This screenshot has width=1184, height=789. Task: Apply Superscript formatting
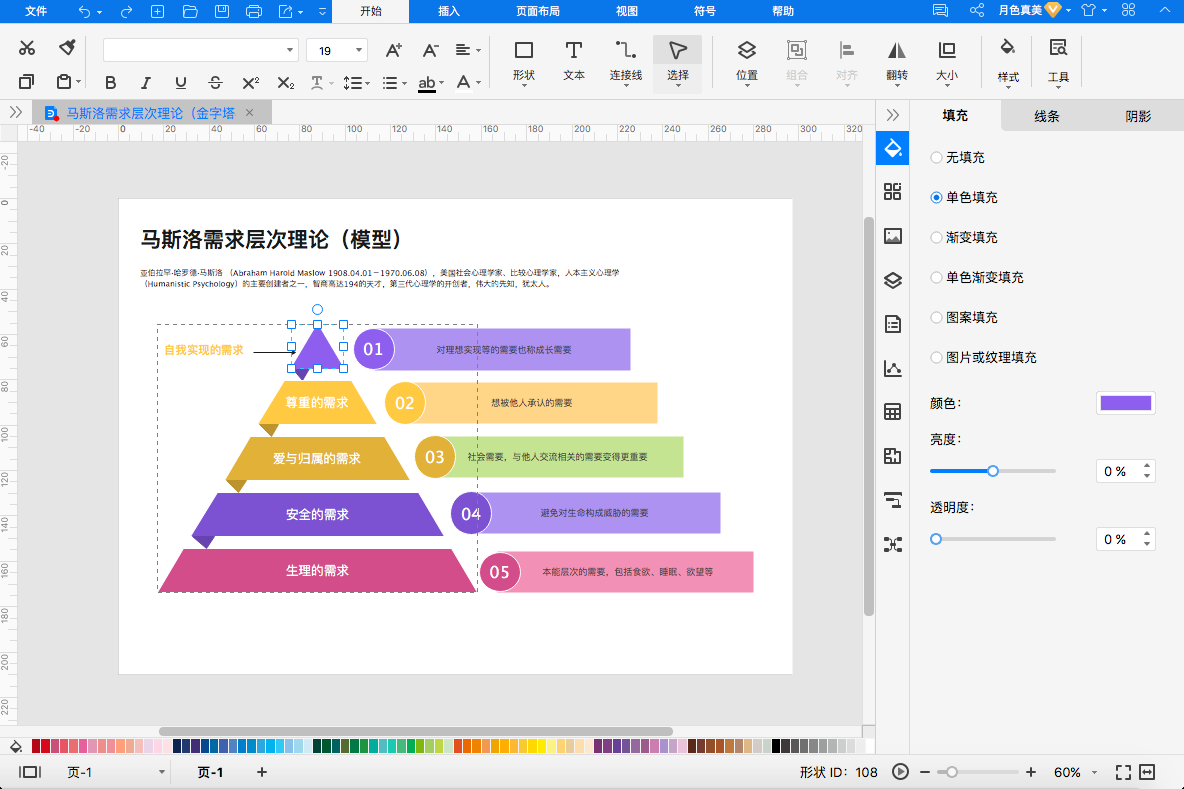click(x=251, y=82)
